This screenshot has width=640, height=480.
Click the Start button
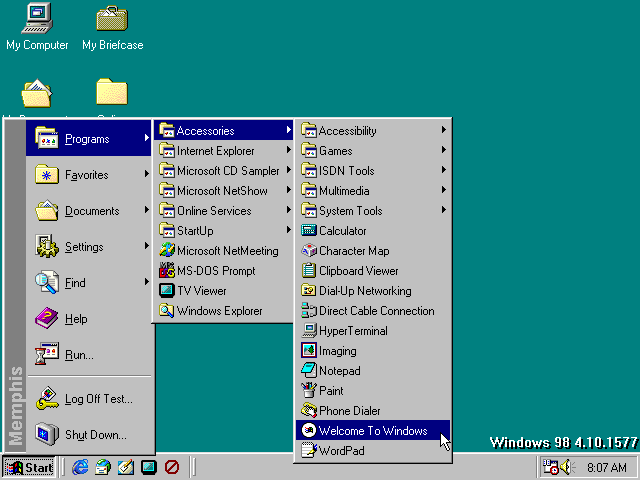(x=29, y=467)
